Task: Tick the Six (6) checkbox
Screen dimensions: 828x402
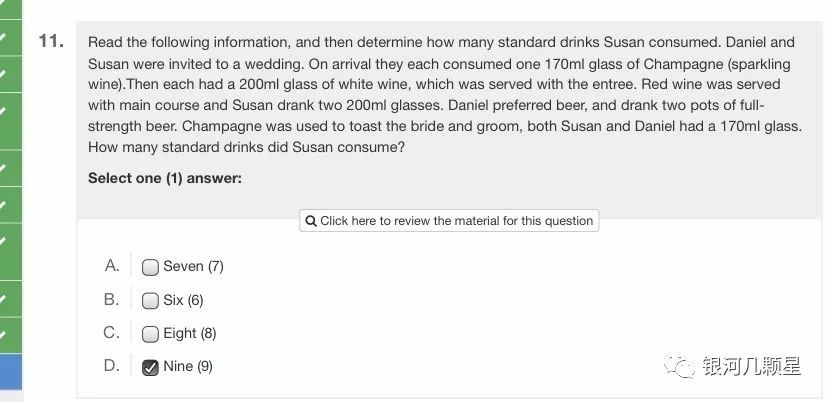Action: pyautogui.click(x=150, y=300)
